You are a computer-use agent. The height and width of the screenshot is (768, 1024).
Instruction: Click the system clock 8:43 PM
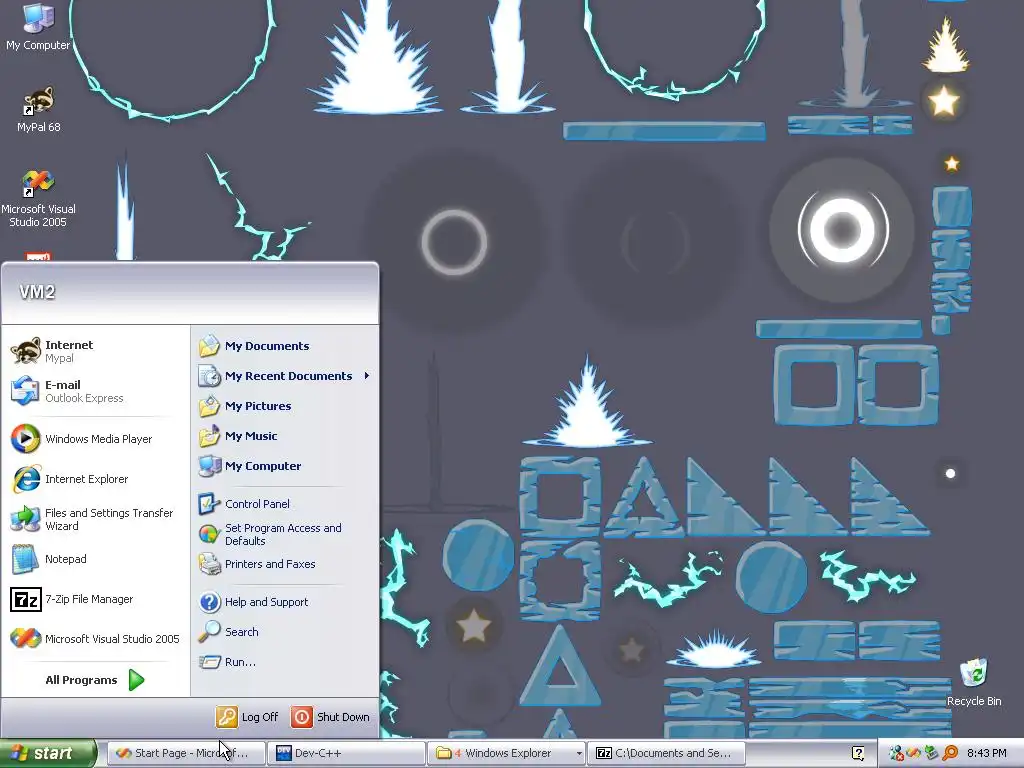click(x=987, y=753)
